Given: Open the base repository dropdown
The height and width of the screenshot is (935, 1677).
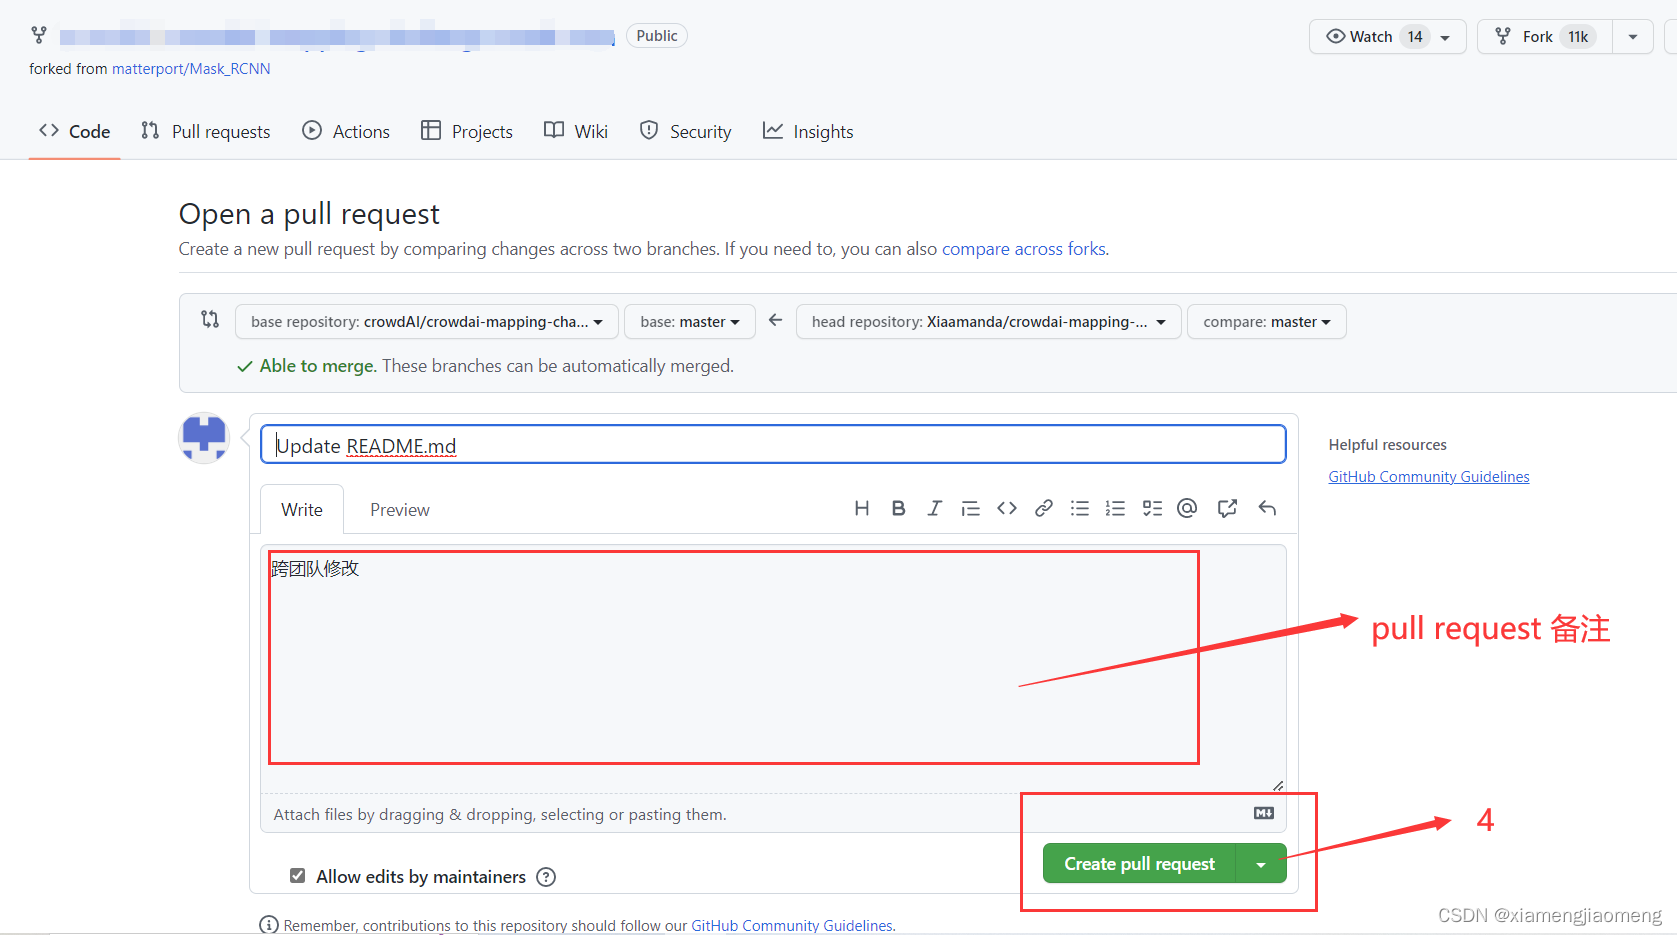Looking at the screenshot, I should pyautogui.click(x=427, y=322).
